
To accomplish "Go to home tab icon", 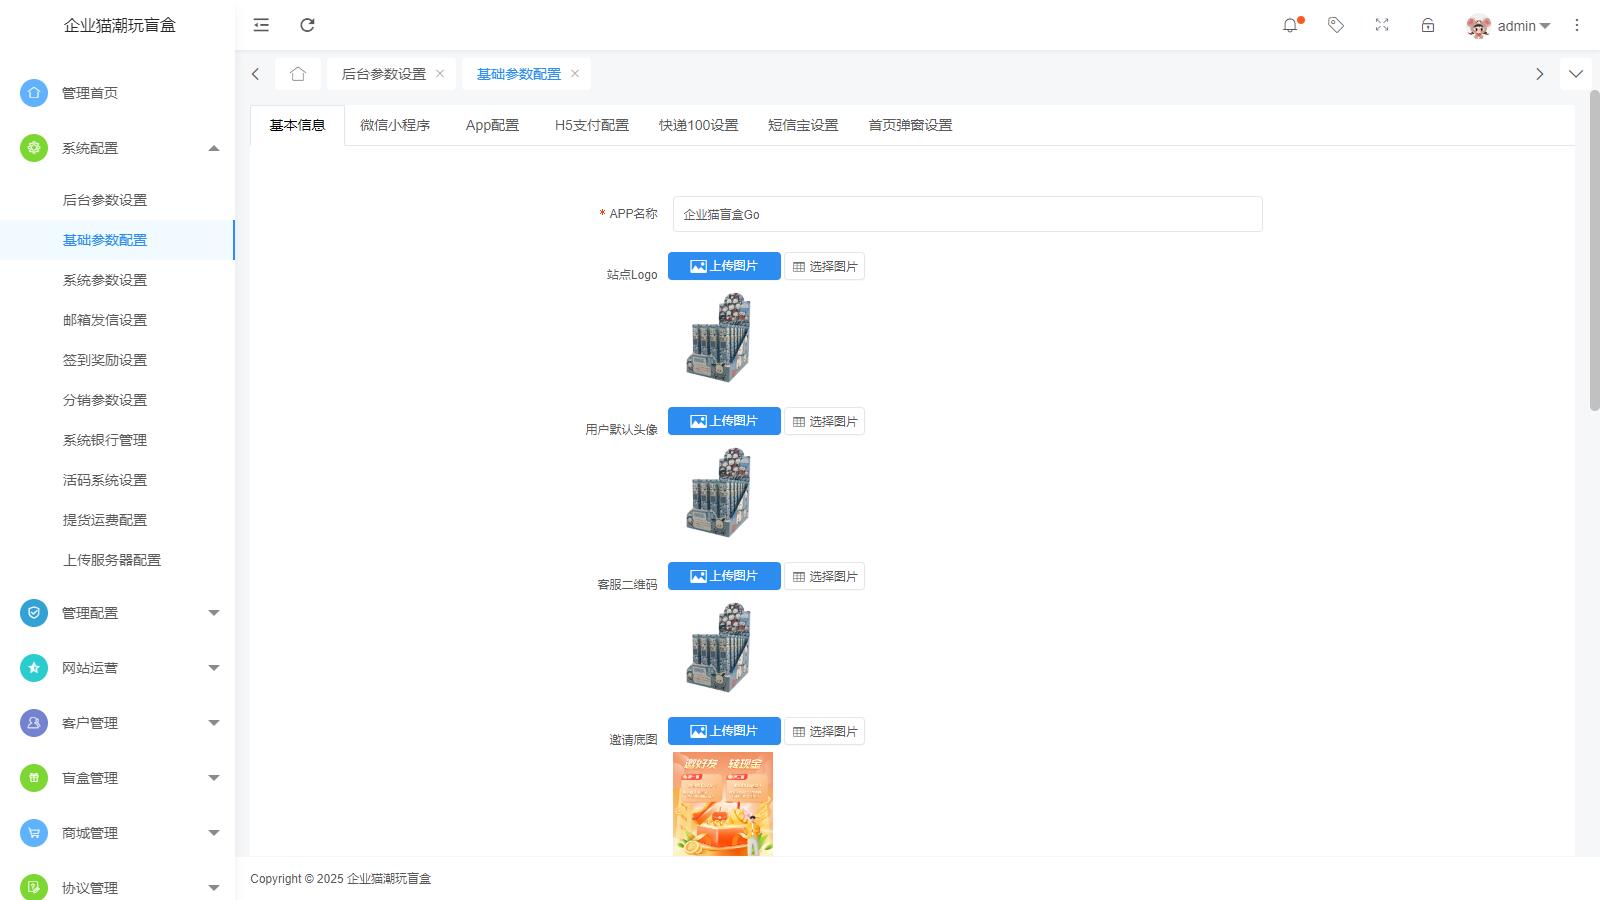I will 298,74.
